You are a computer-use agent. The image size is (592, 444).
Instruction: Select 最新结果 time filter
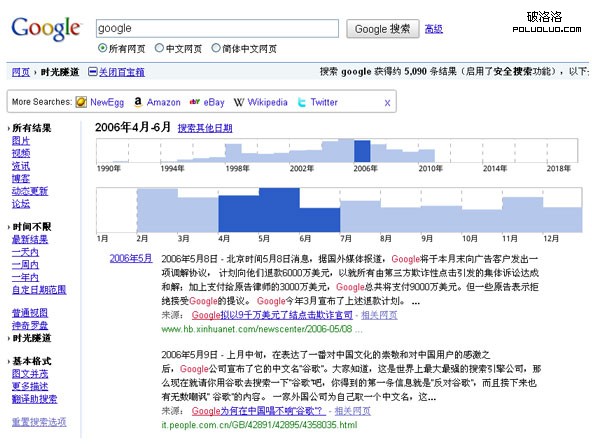click(x=30, y=239)
